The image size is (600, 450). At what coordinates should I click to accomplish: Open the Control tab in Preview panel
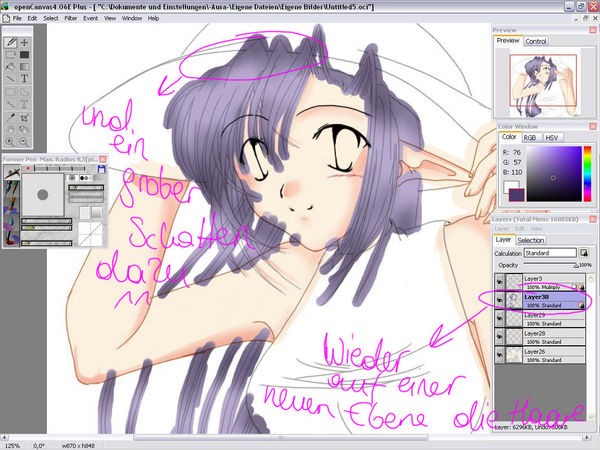(536, 41)
